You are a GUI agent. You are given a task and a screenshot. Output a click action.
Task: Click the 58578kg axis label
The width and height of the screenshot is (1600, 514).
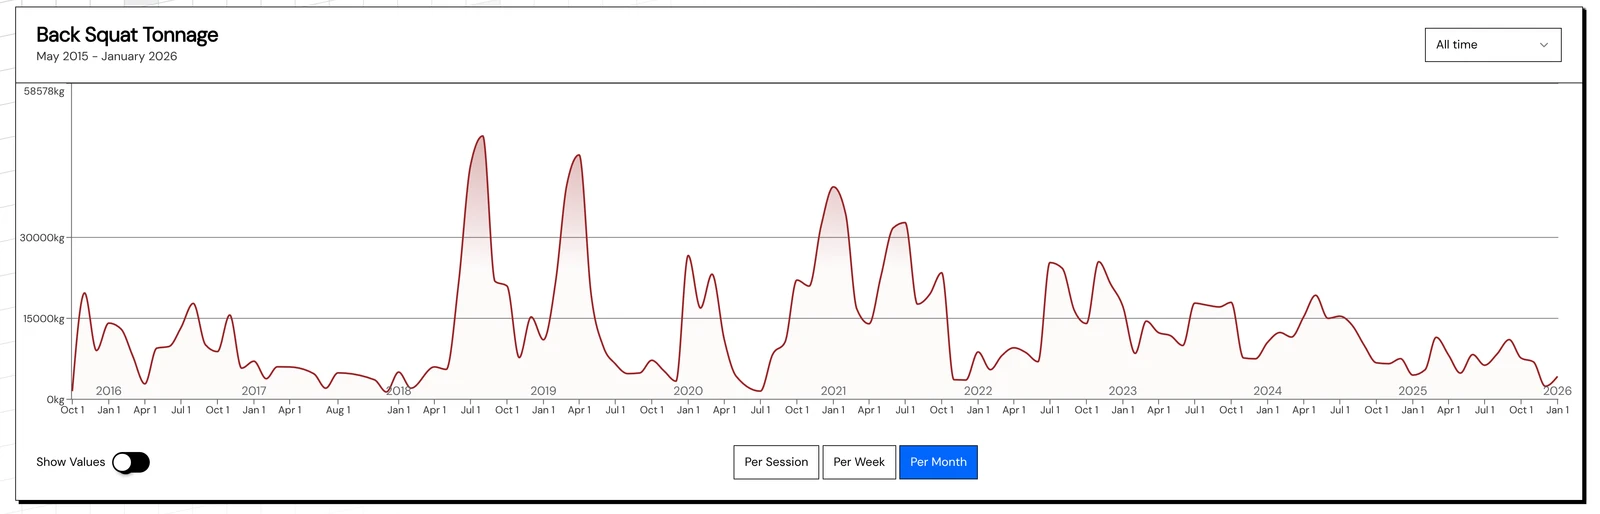[x=44, y=91]
